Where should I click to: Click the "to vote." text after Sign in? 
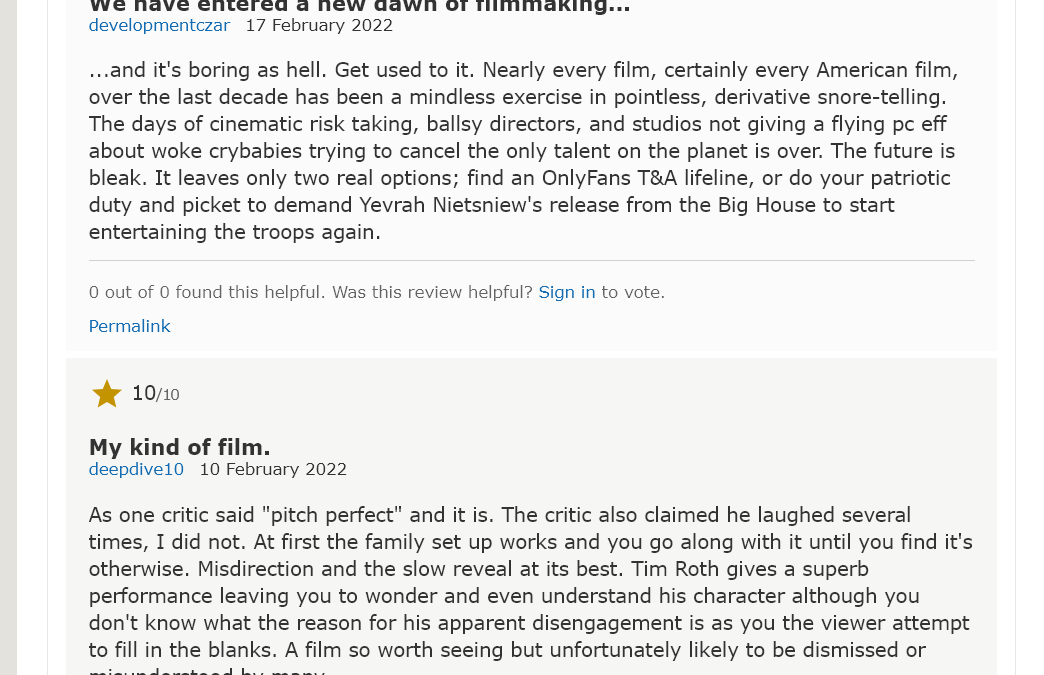coord(633,292)
